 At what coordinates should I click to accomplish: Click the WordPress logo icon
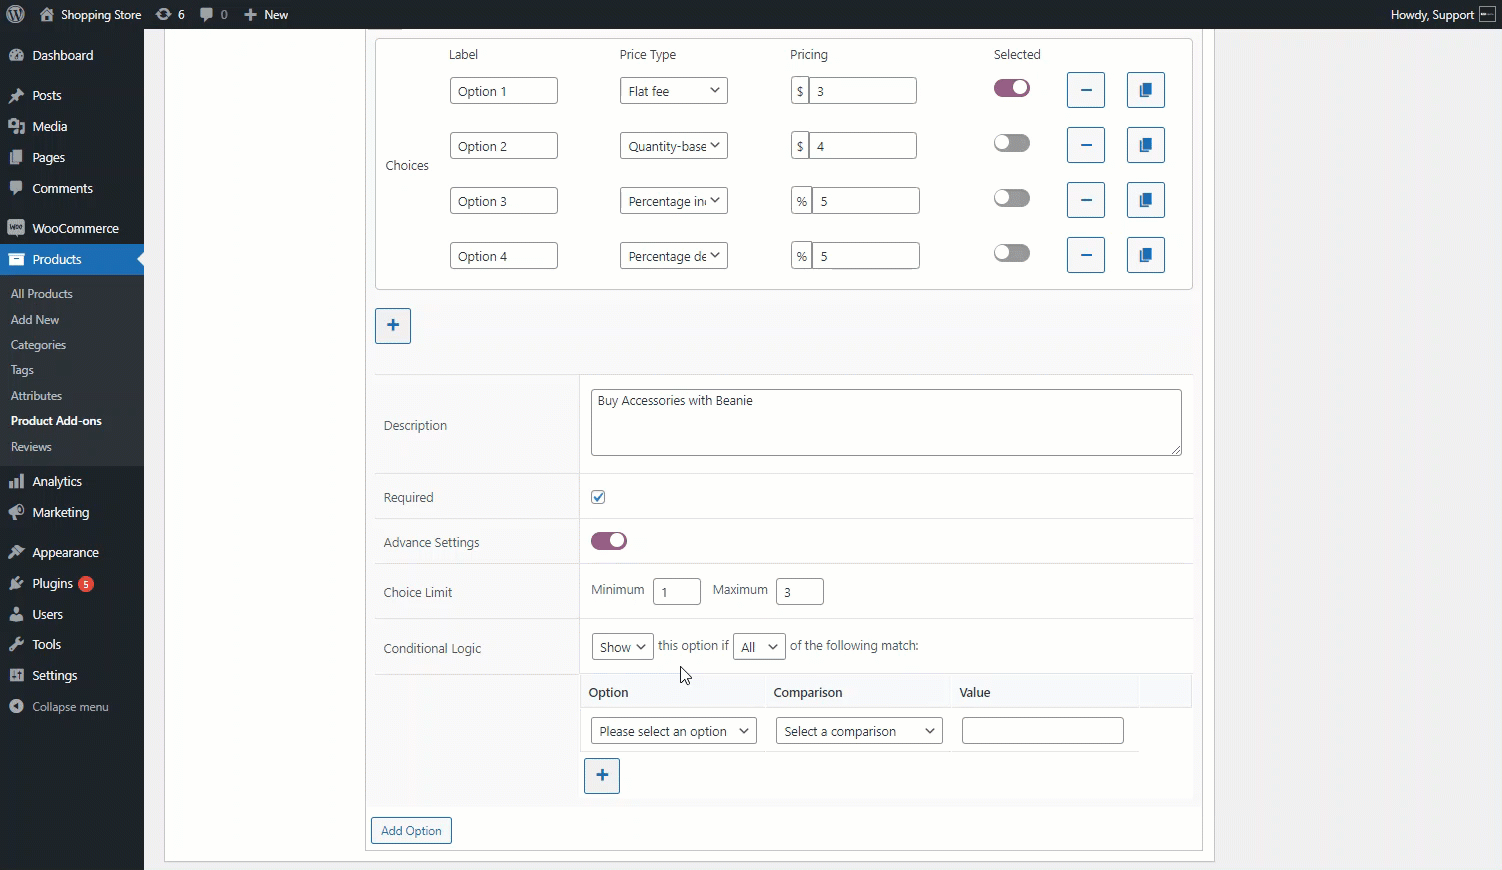(x=15, y=14)
